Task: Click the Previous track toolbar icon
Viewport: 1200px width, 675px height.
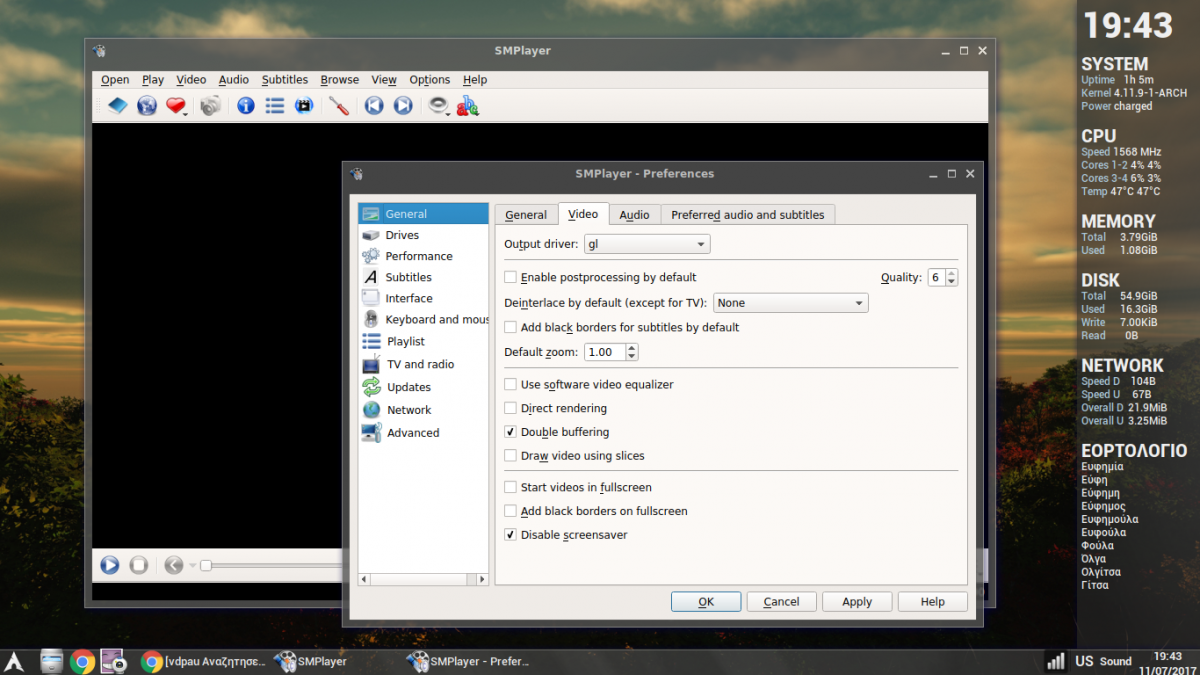Action: coord(374,105)
